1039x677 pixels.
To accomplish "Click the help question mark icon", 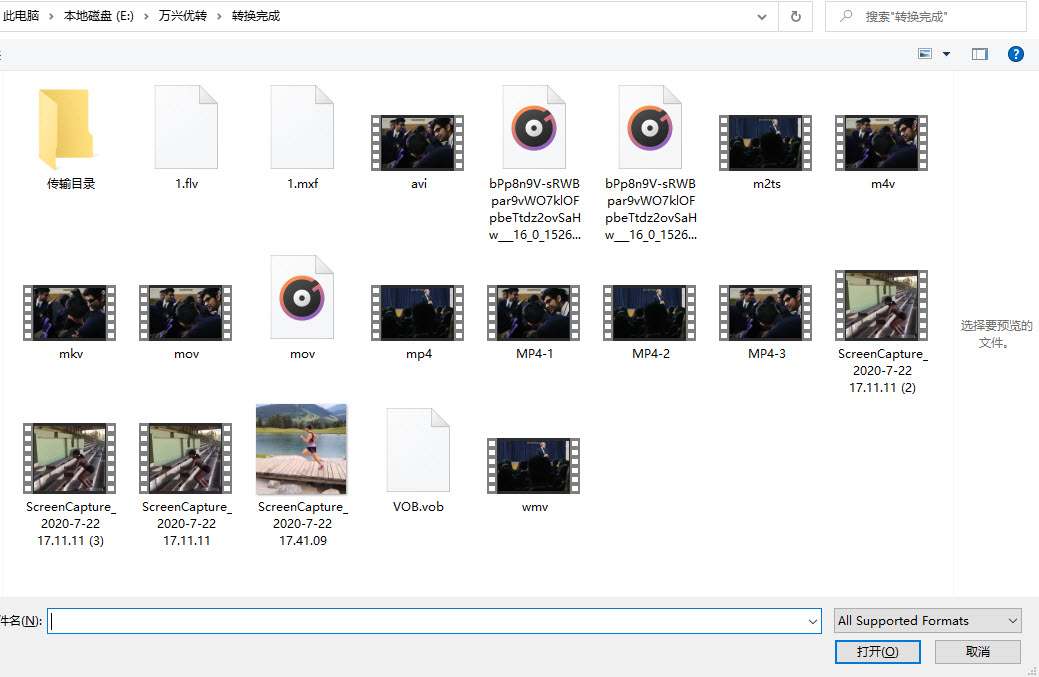I will pyautogui.click(x=1015, y=54).
